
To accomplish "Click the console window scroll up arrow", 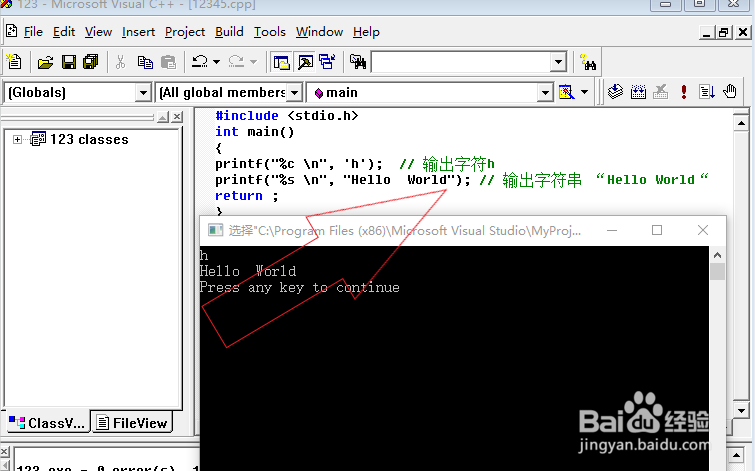I will pos(717,255).
